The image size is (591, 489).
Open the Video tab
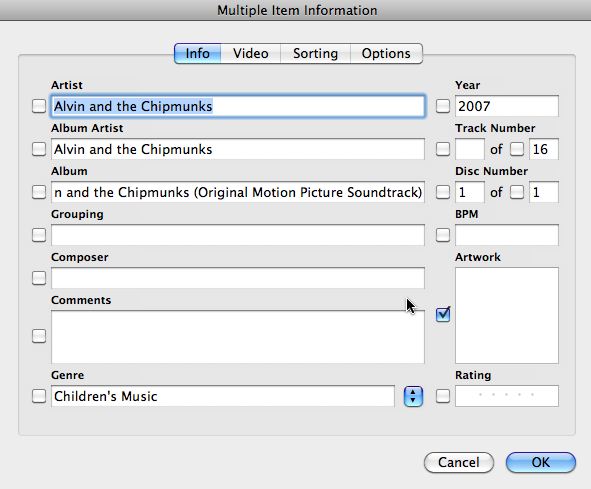click(x=251, y=54)
